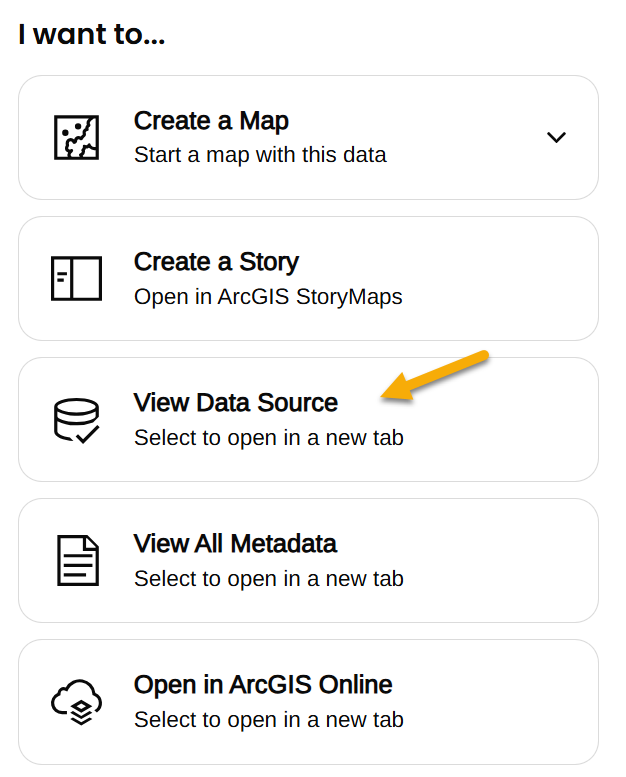The image size is (626, 777).
Task: Click the database checkmark icon
Action: (76, 420)
